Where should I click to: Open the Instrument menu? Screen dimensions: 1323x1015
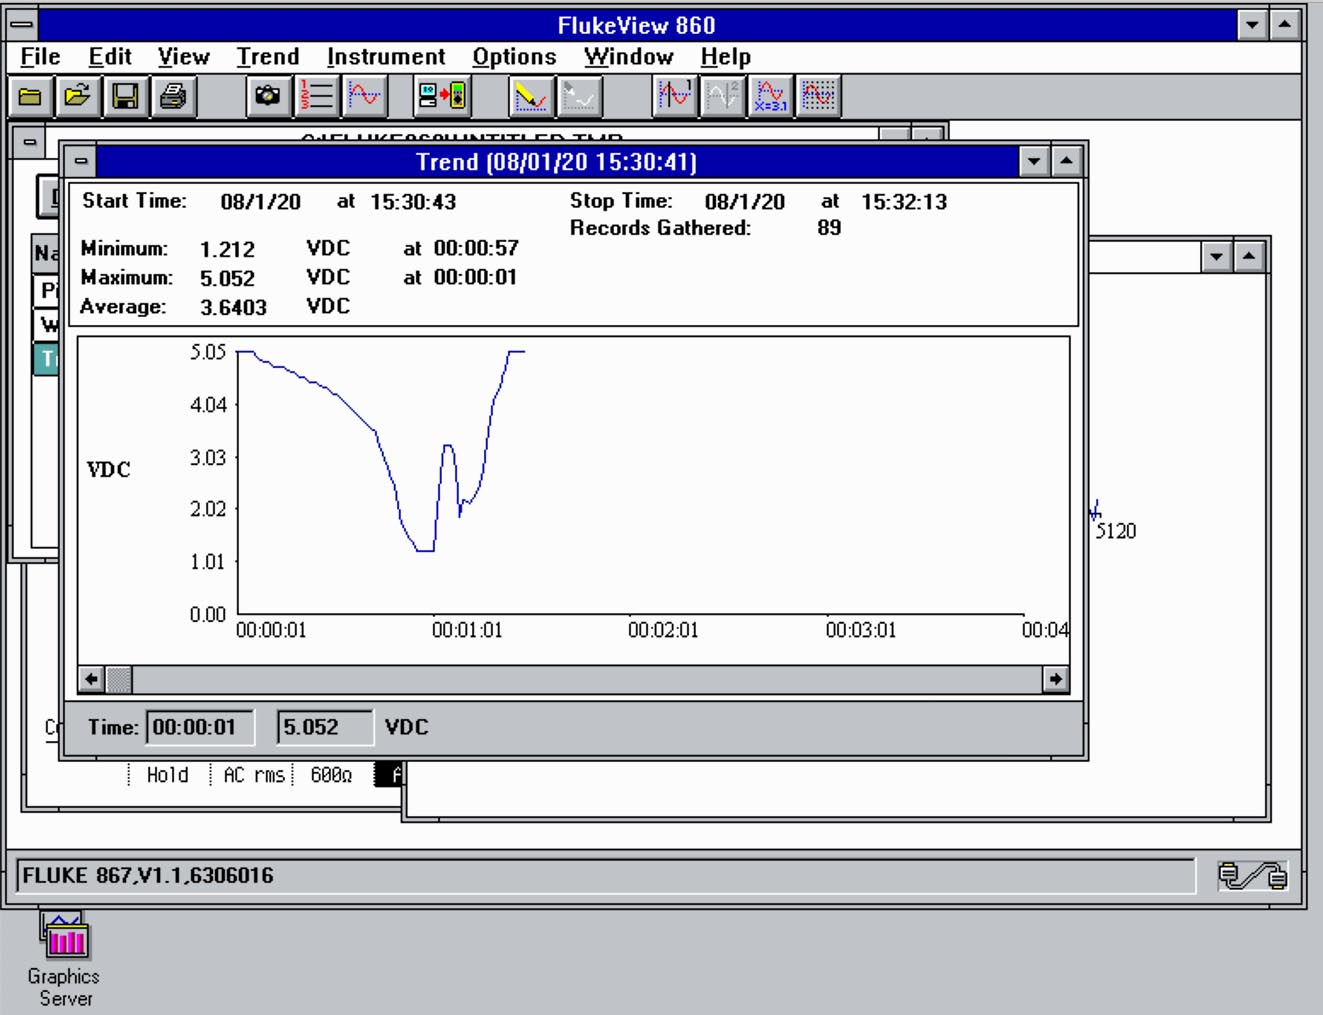coord(386,57)
